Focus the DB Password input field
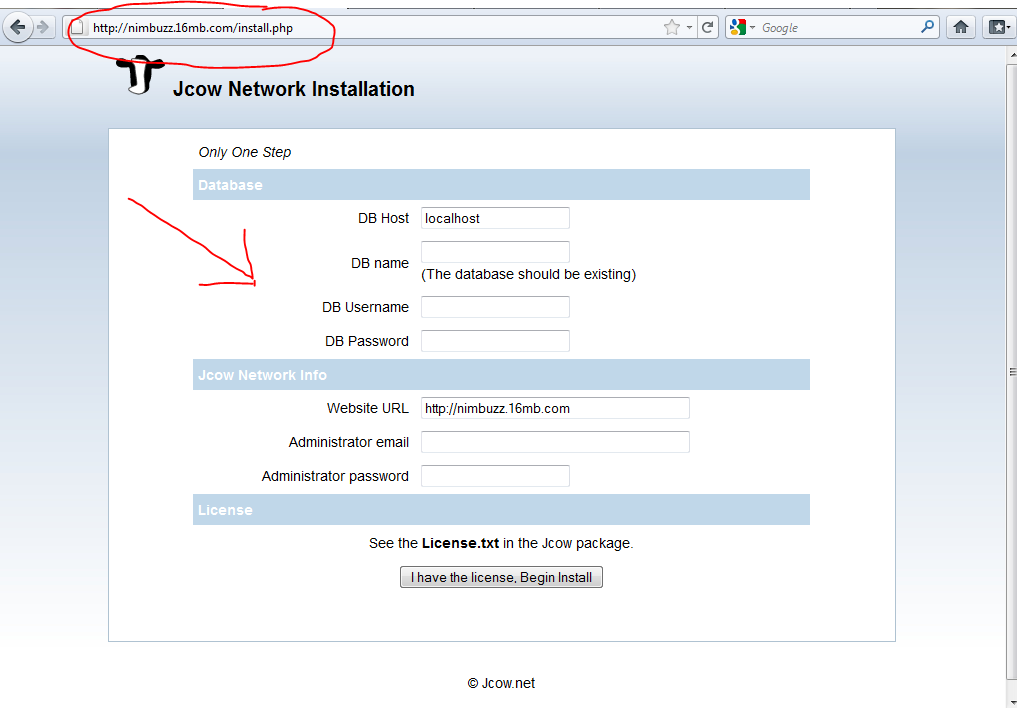Viewport: 1017px width, 708px height. [495, 340]
